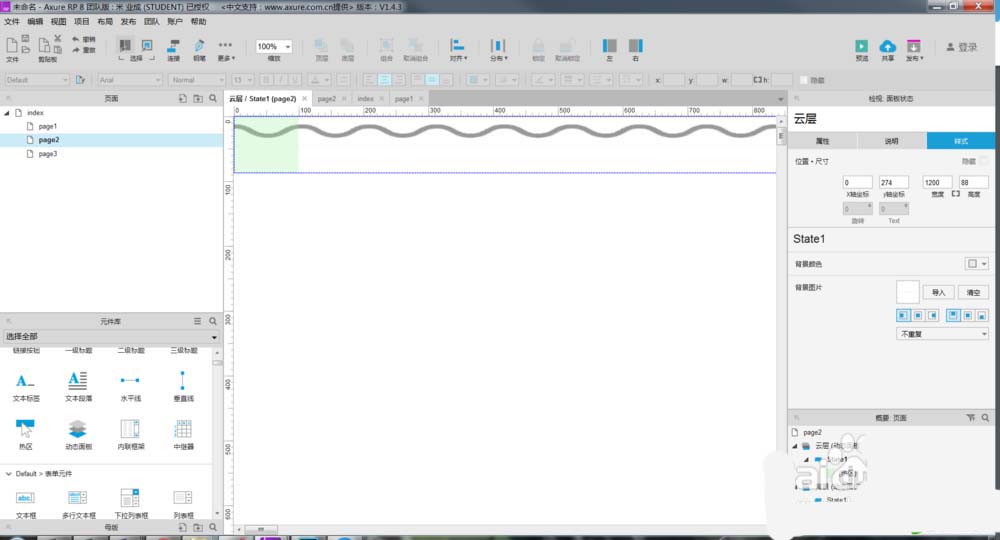
Task: Select the 连接 (Connector) tool
Action: pyautogui.click(x=173, y=46)
